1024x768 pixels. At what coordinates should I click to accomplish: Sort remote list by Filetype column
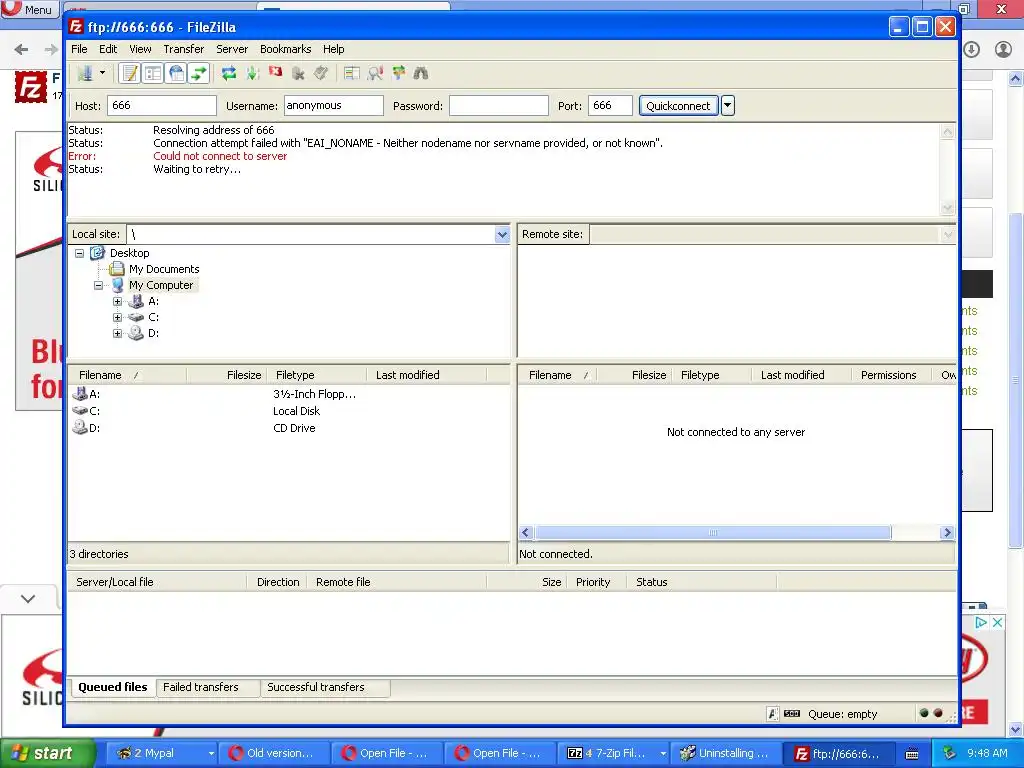tap(713, 375)
